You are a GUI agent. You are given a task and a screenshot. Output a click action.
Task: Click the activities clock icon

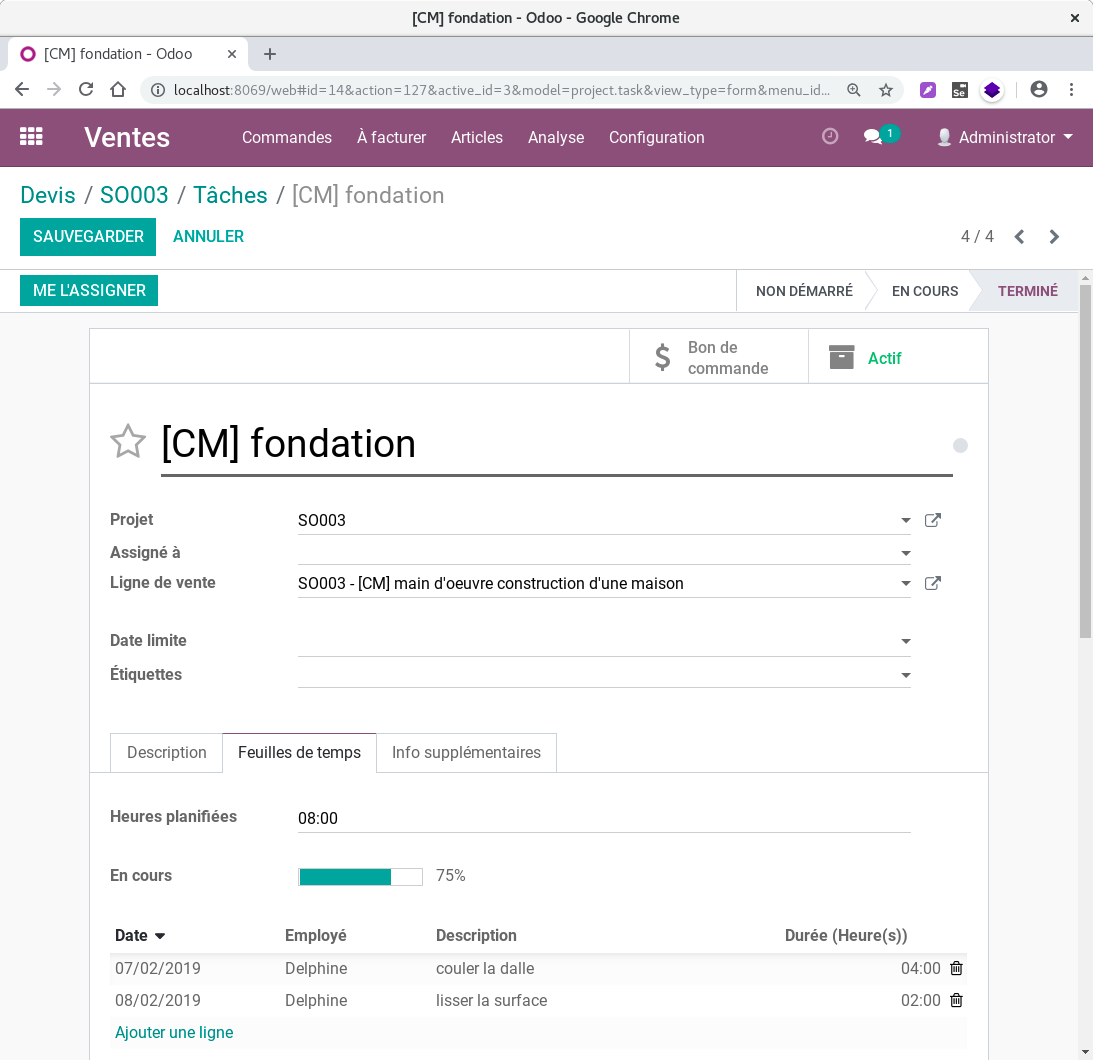(x=830, y=137)
